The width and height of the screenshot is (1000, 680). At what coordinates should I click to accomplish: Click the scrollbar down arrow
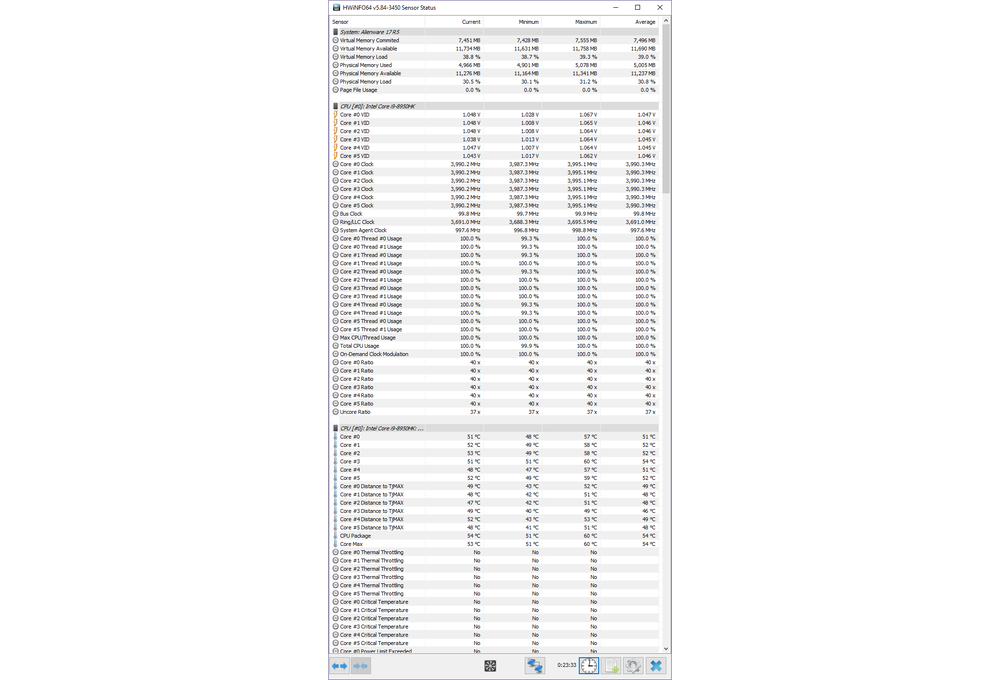coord(668,650)
